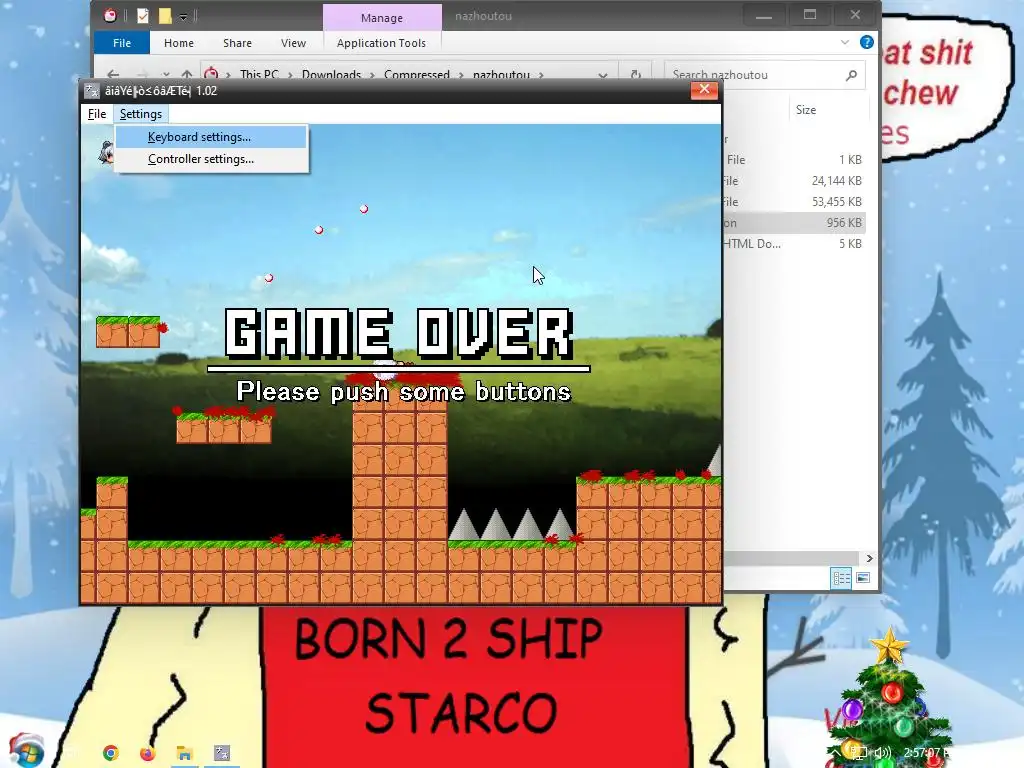Image resolution: width=1024 pixels, height=768 pixels.
Task: Show hidden system tray icons chevron
Action: tap(835, 753)
